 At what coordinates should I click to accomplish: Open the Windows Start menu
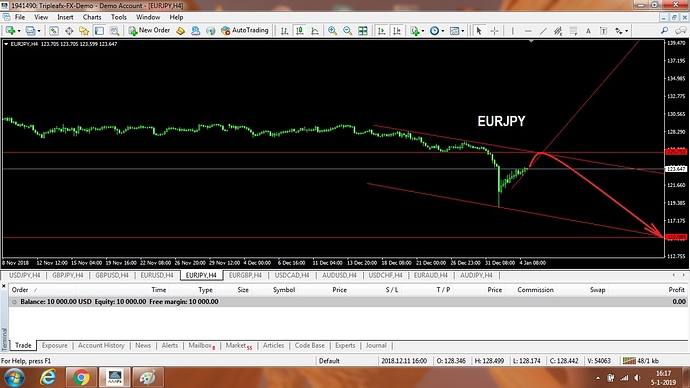click(14, 377)
